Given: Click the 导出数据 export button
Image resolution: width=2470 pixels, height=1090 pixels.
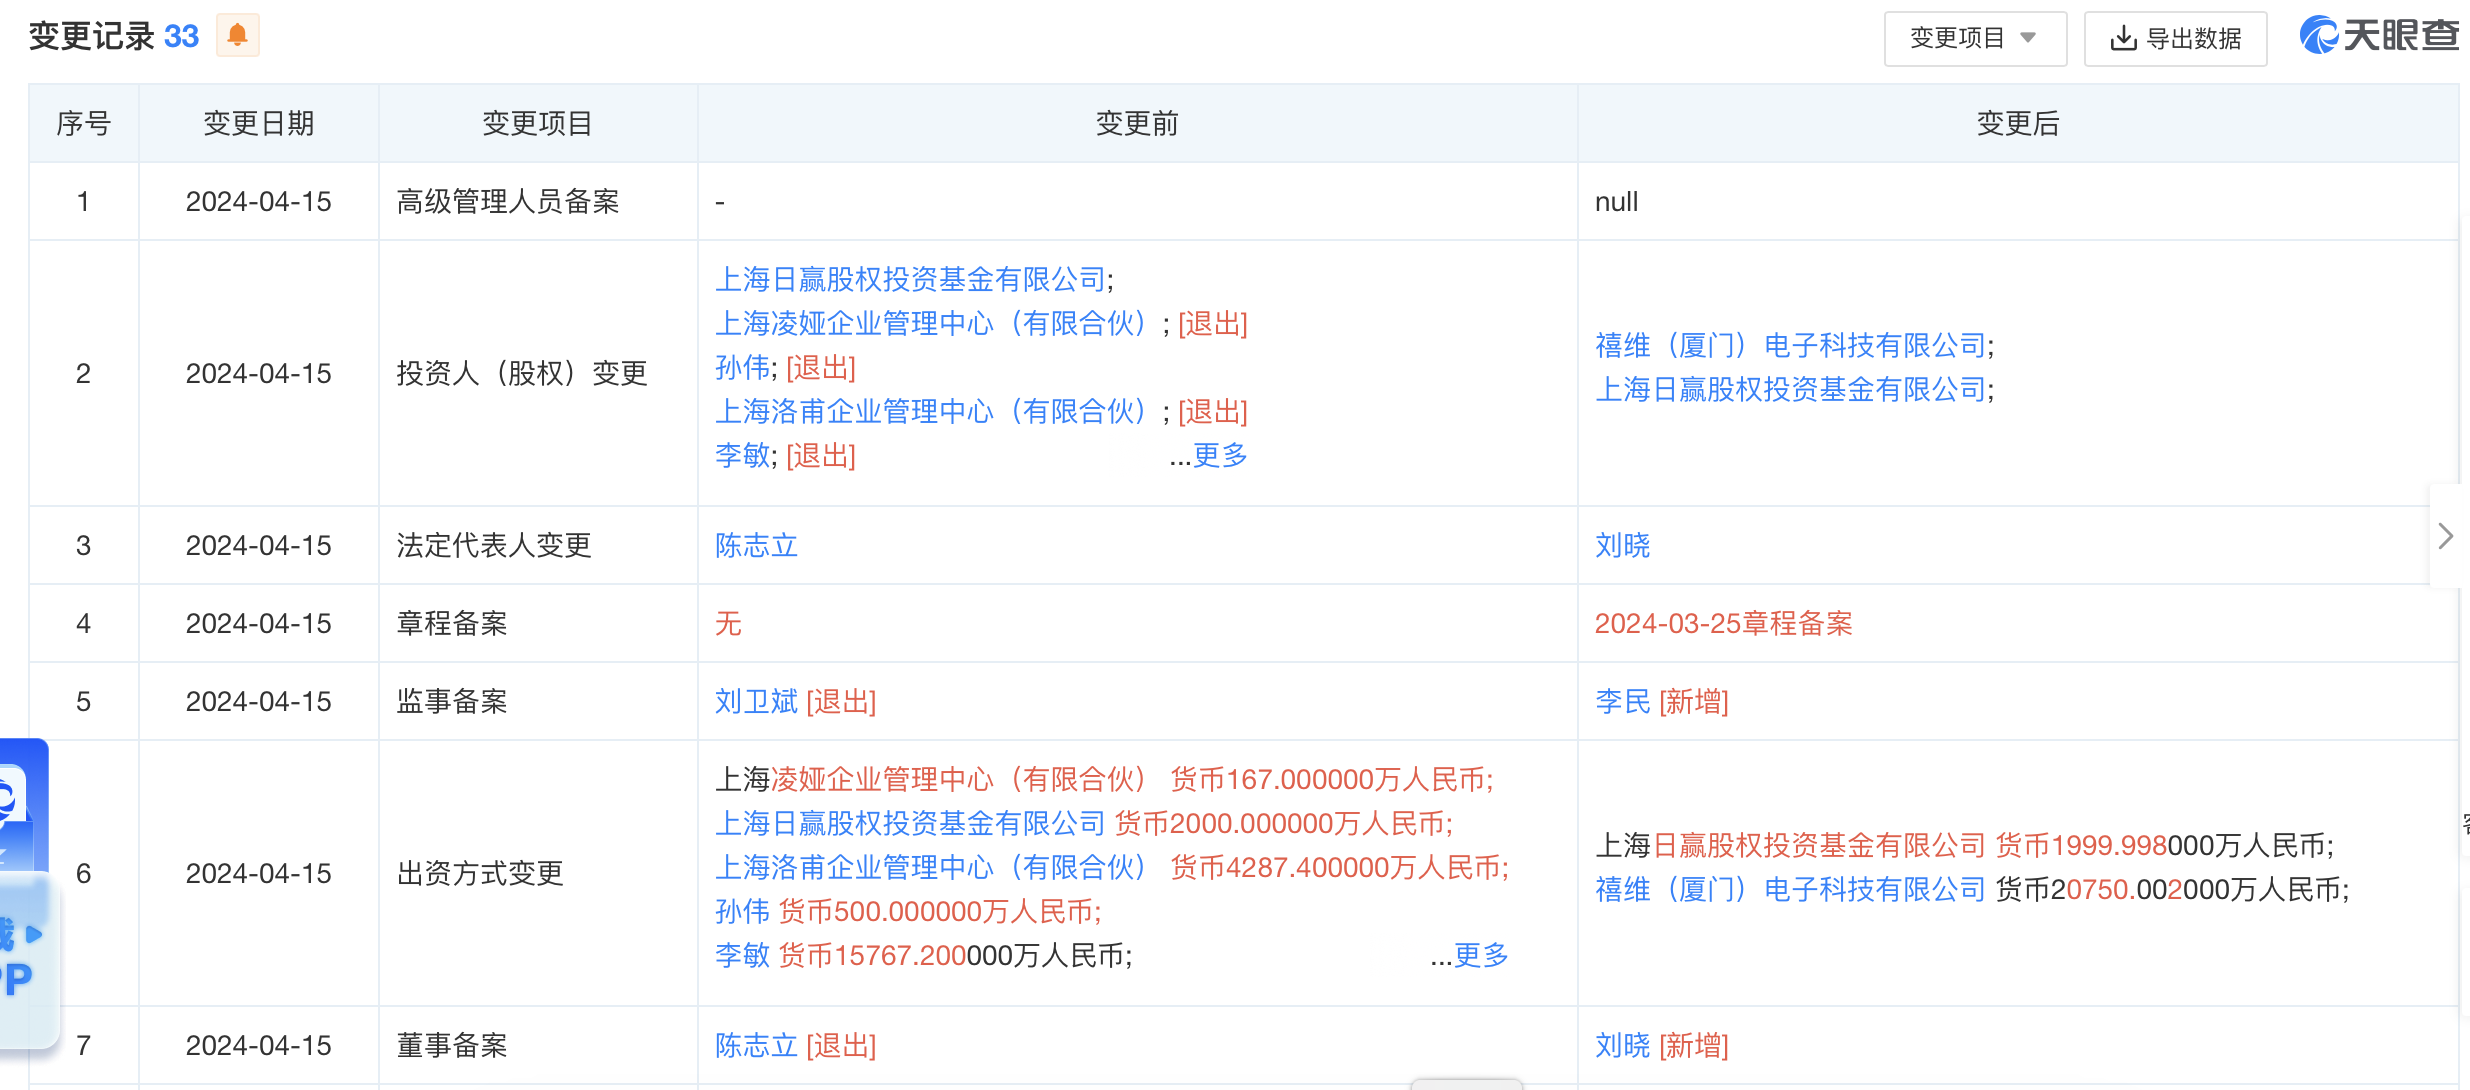Looking at the screenshot, I should pyautogui.click(x=2175, y=38).
